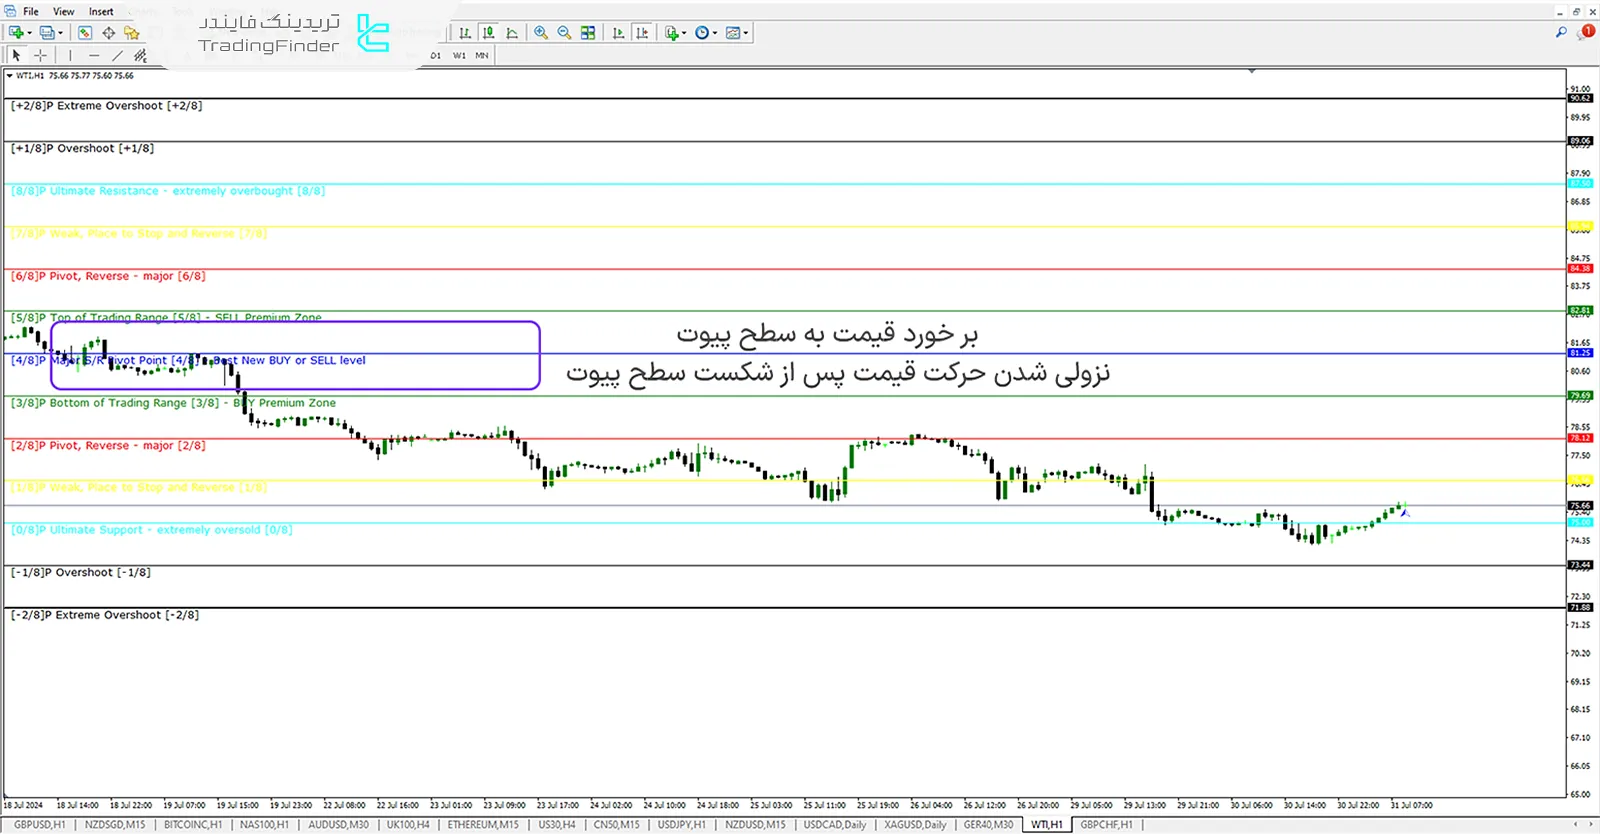Click the [-2/8]P Extreme Overshoot label
The image size is (1600, 834).
[x=105, y=615]
